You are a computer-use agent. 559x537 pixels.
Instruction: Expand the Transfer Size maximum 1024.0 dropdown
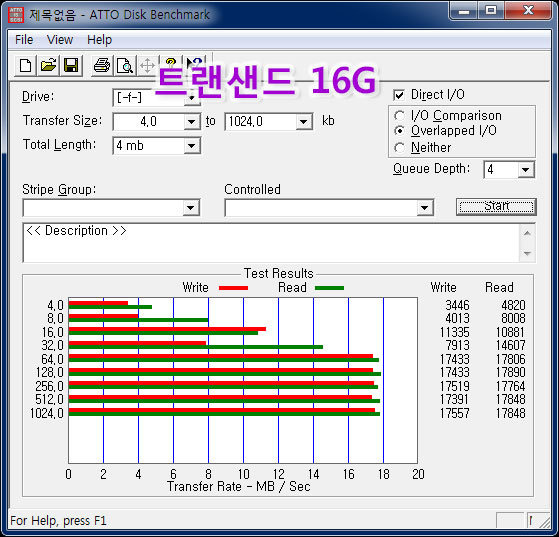tap(303, 122)
